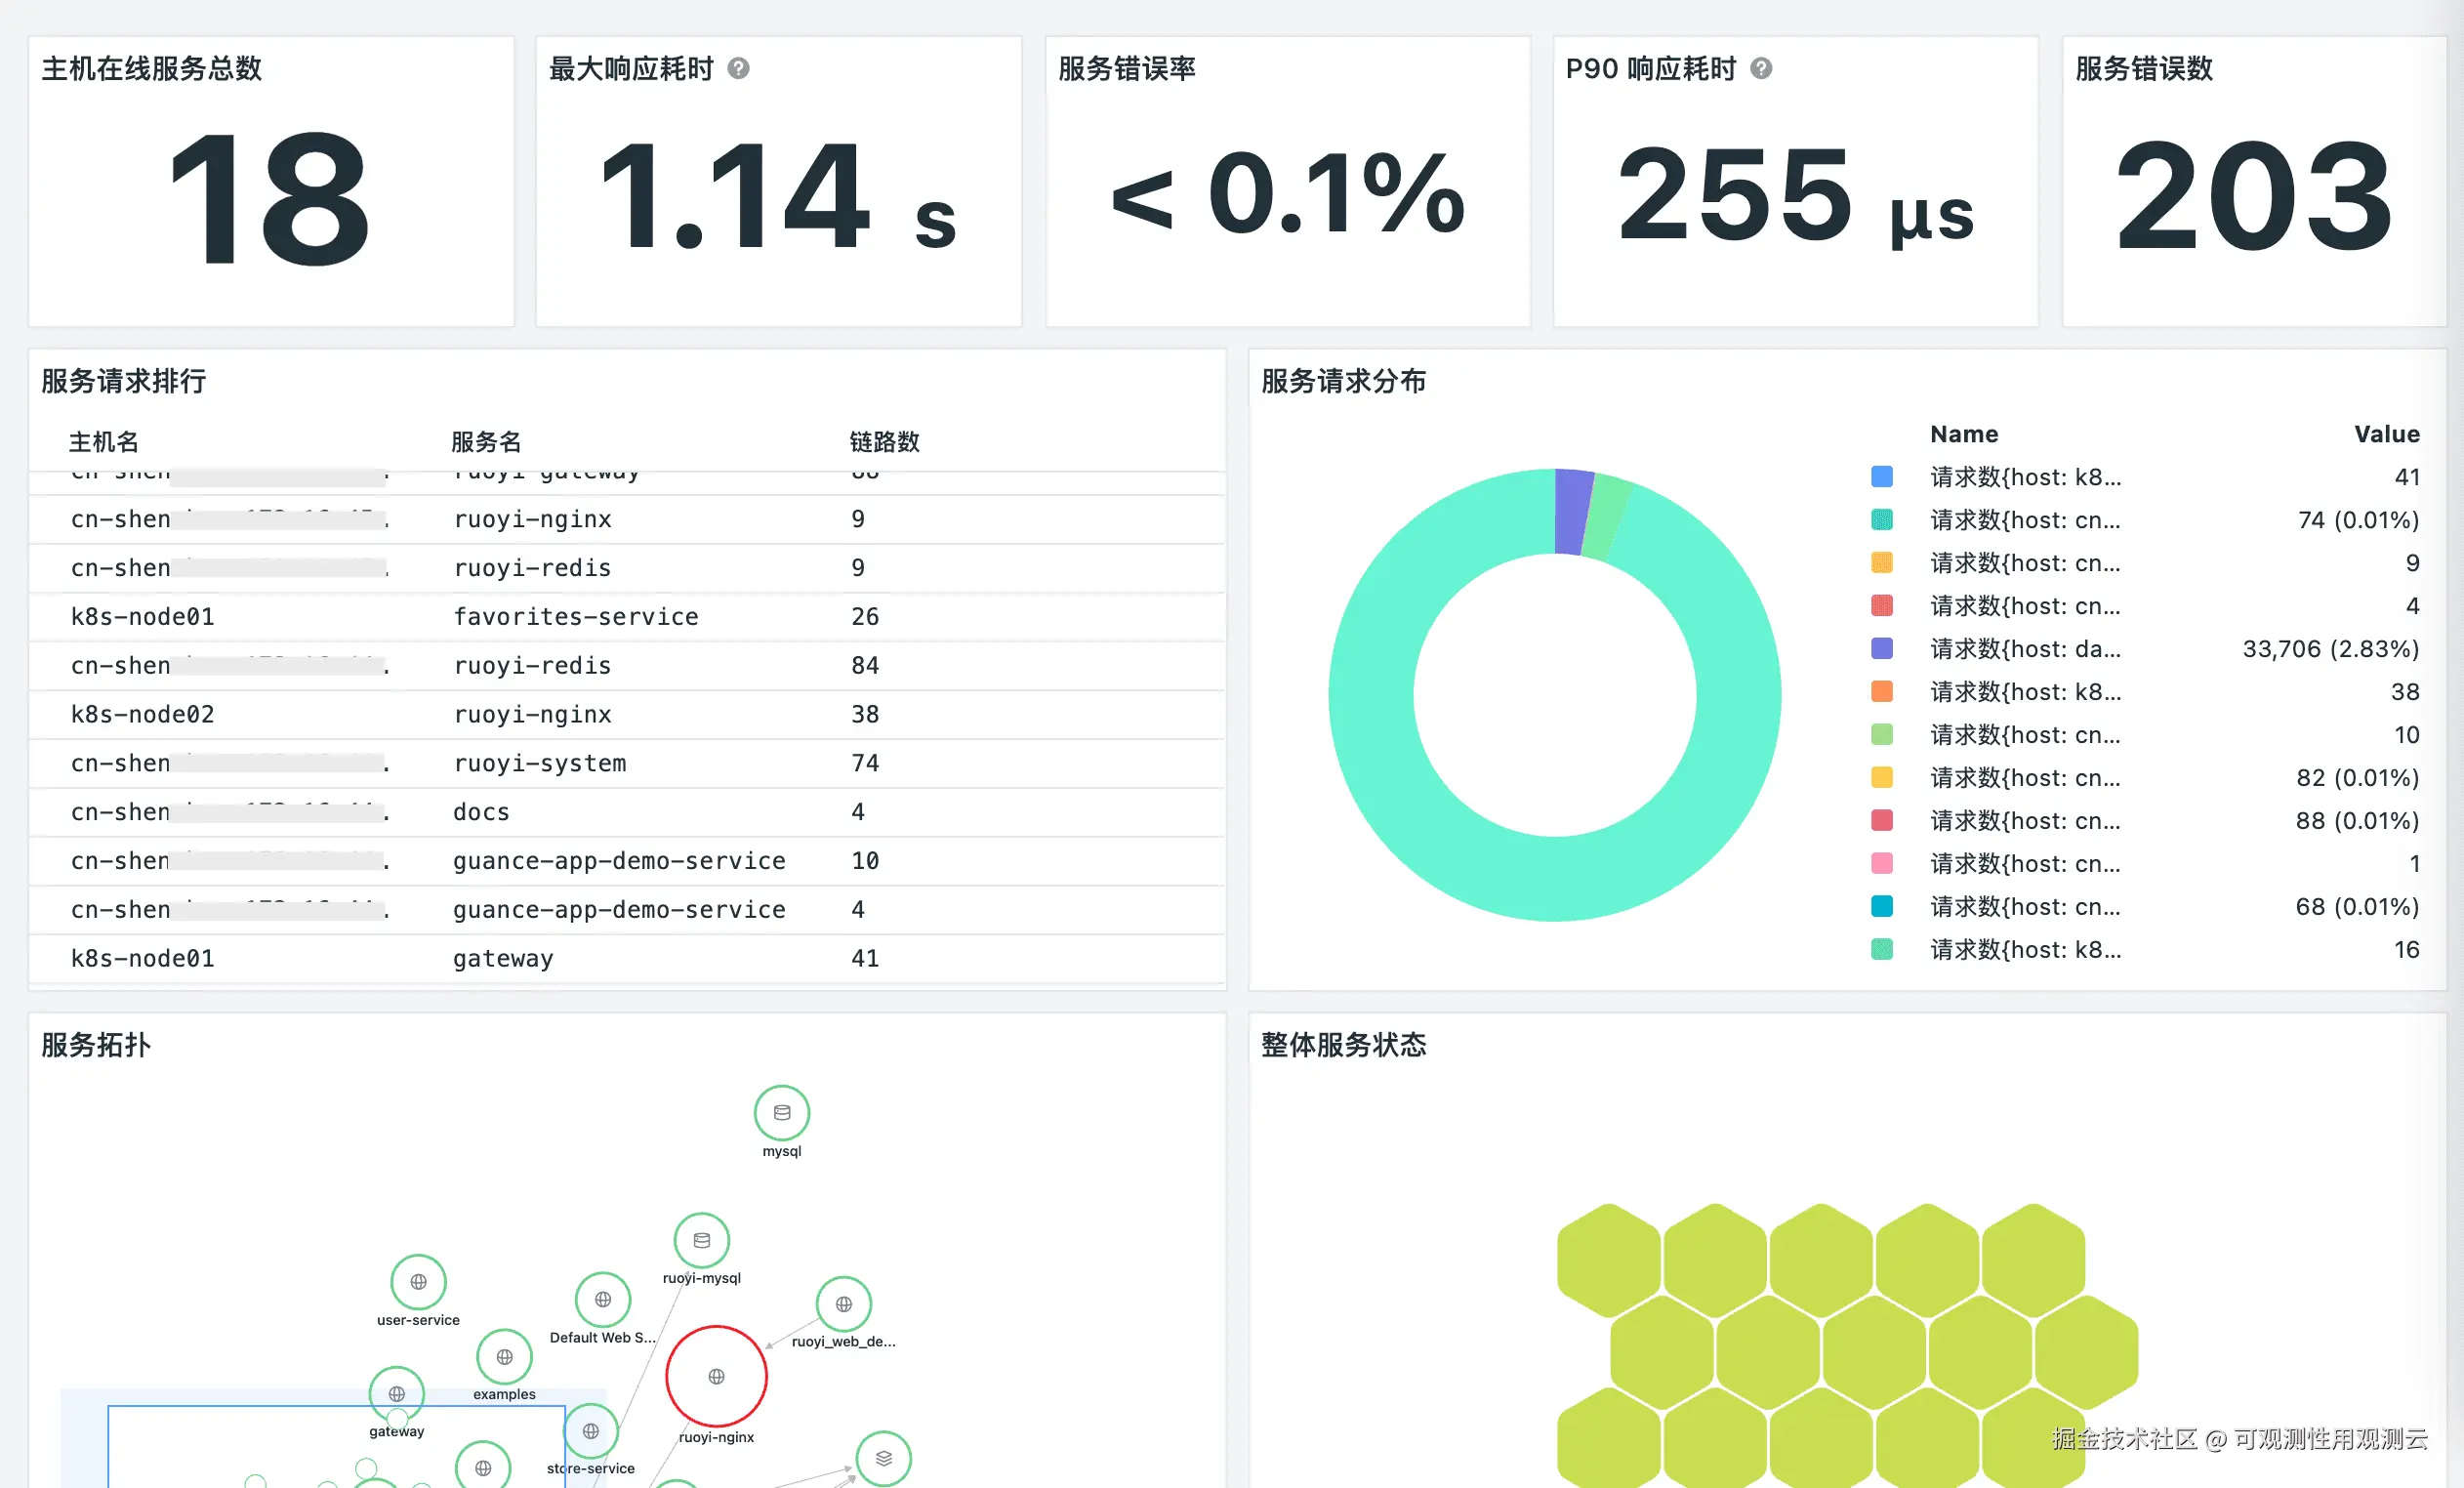The width and height of the screenshot is (2464, 1488).
Task: Click the top-left hexagon in 整体服务状态
Action: point(1608,1258)
